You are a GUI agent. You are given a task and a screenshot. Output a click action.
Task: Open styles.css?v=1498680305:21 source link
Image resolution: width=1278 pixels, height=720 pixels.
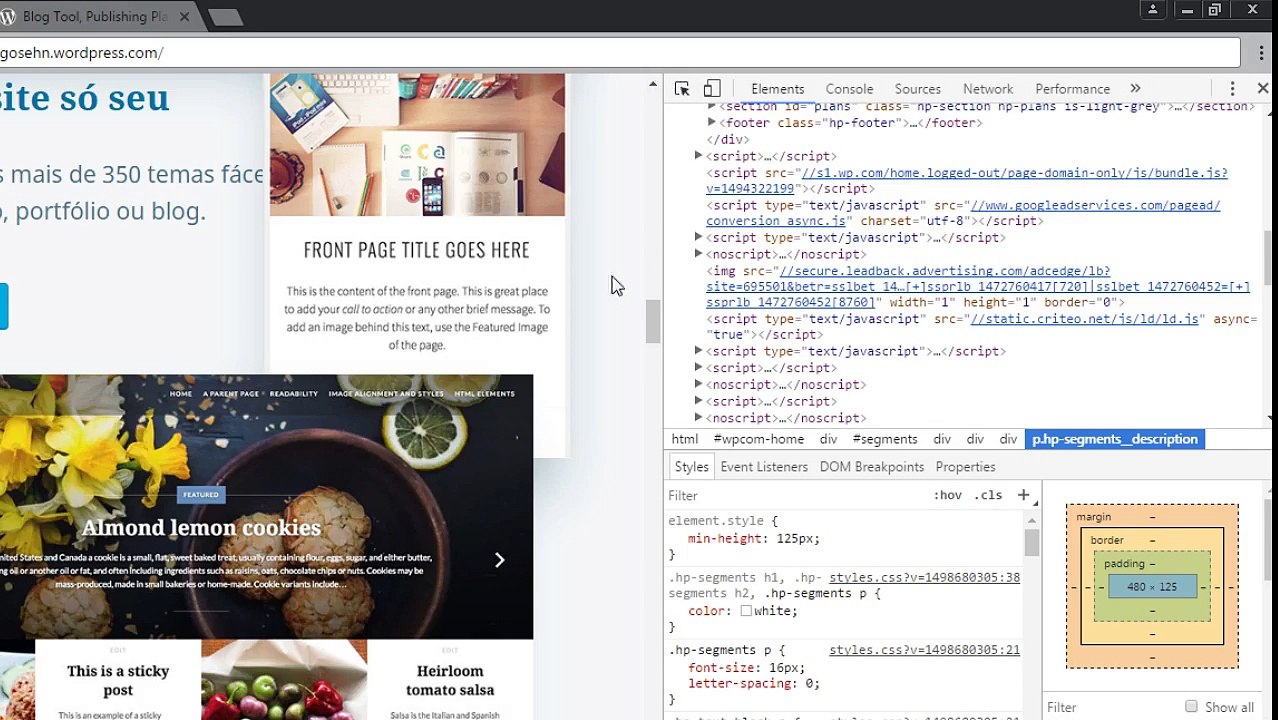tap(924, 650)
